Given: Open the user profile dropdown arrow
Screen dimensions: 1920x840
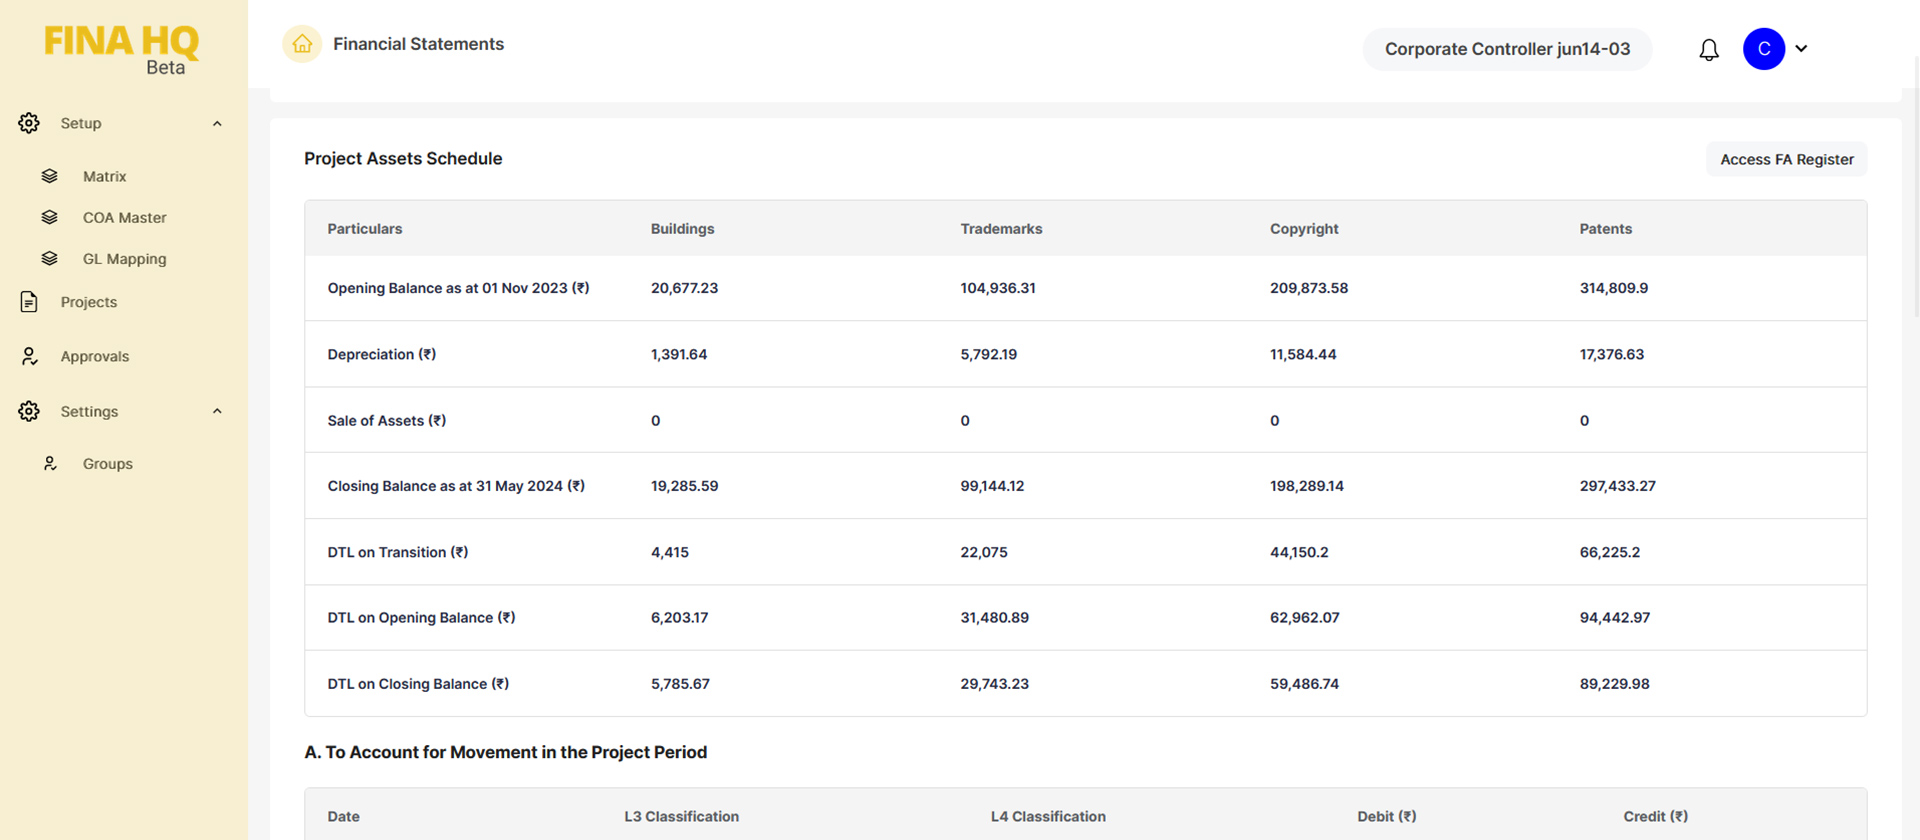Looking at the screenshot, I should coord(1801,49).
